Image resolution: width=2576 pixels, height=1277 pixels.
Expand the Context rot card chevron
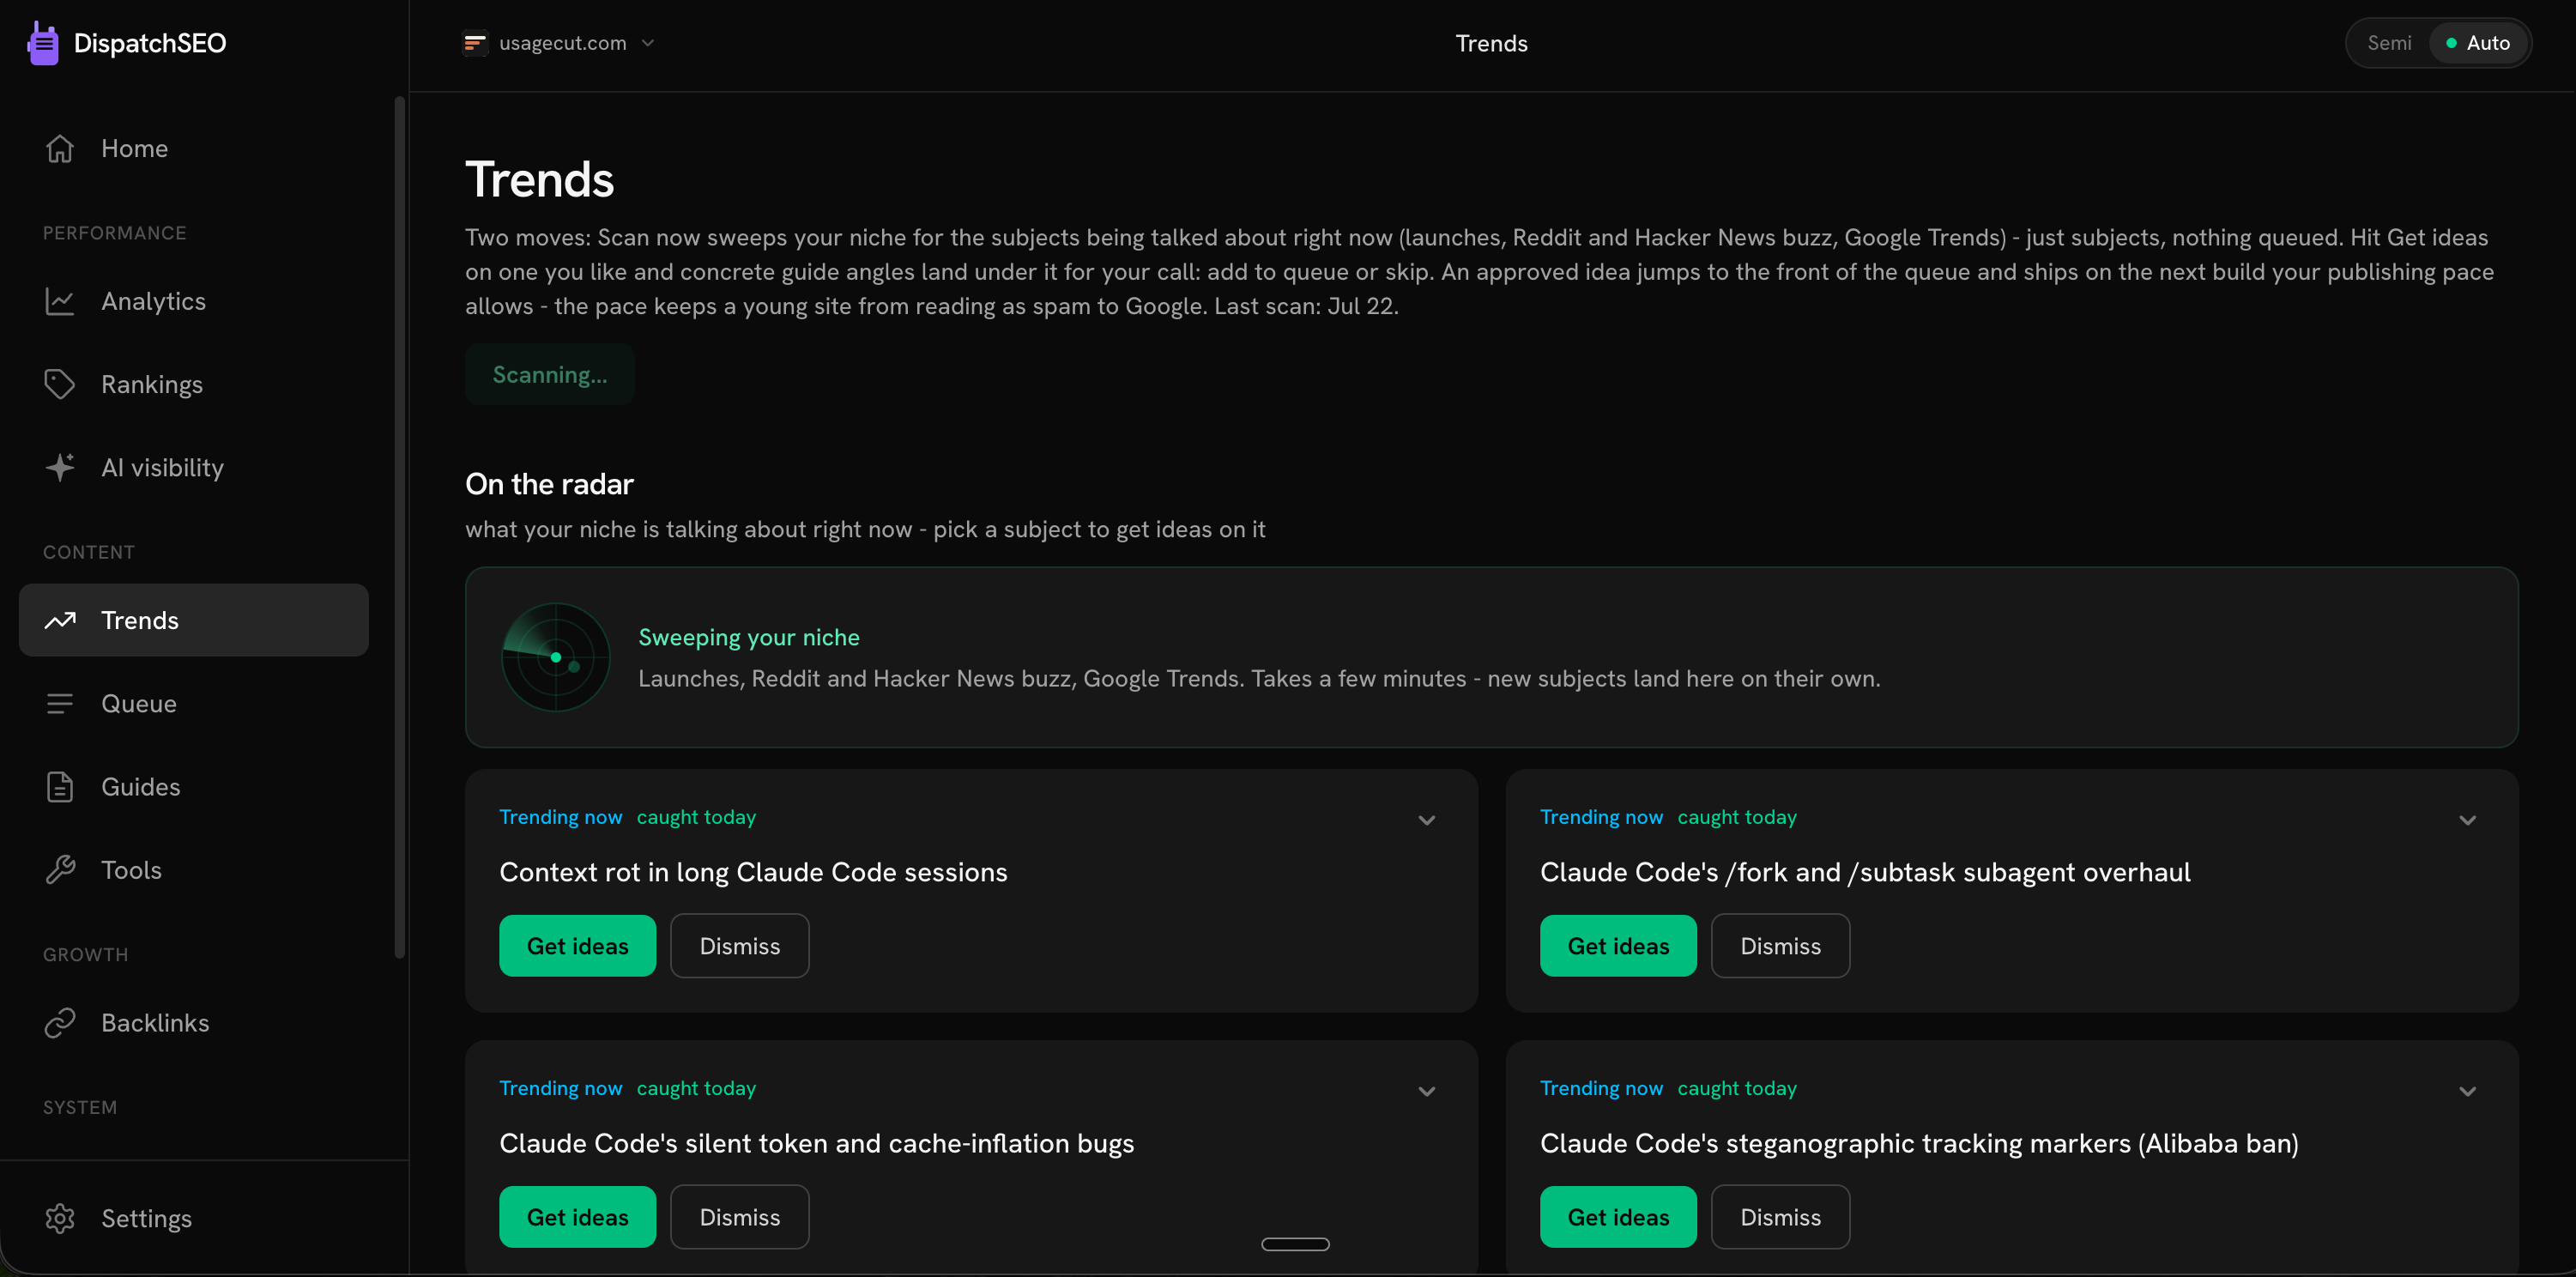pyautogui.click(x=1427, y=820)
